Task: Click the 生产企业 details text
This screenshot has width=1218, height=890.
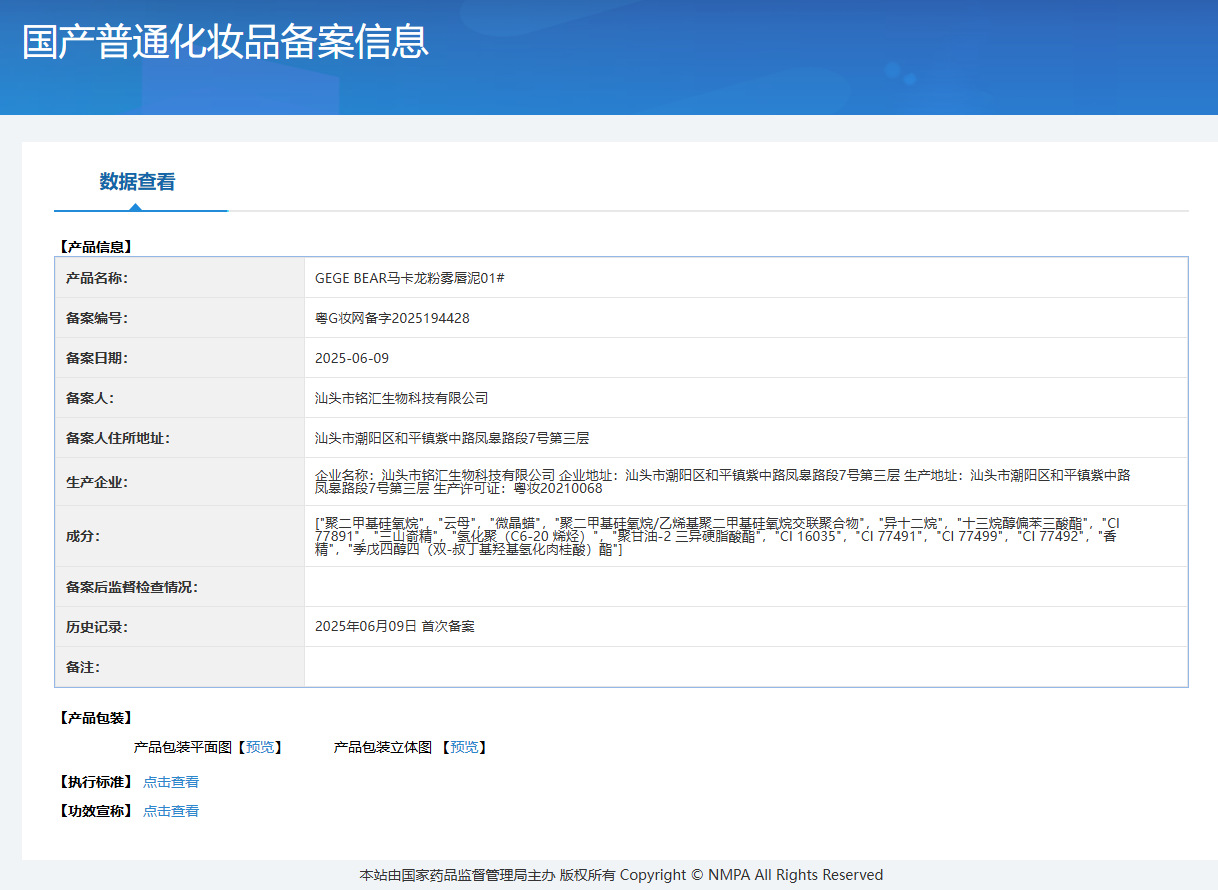Action: click(x=723, y=482)
